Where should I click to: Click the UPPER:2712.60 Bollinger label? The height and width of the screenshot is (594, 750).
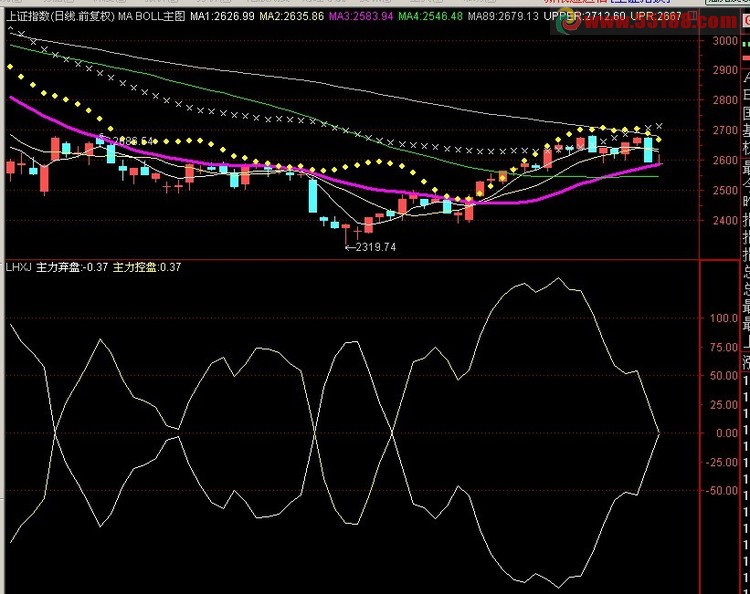pos(585,16)
